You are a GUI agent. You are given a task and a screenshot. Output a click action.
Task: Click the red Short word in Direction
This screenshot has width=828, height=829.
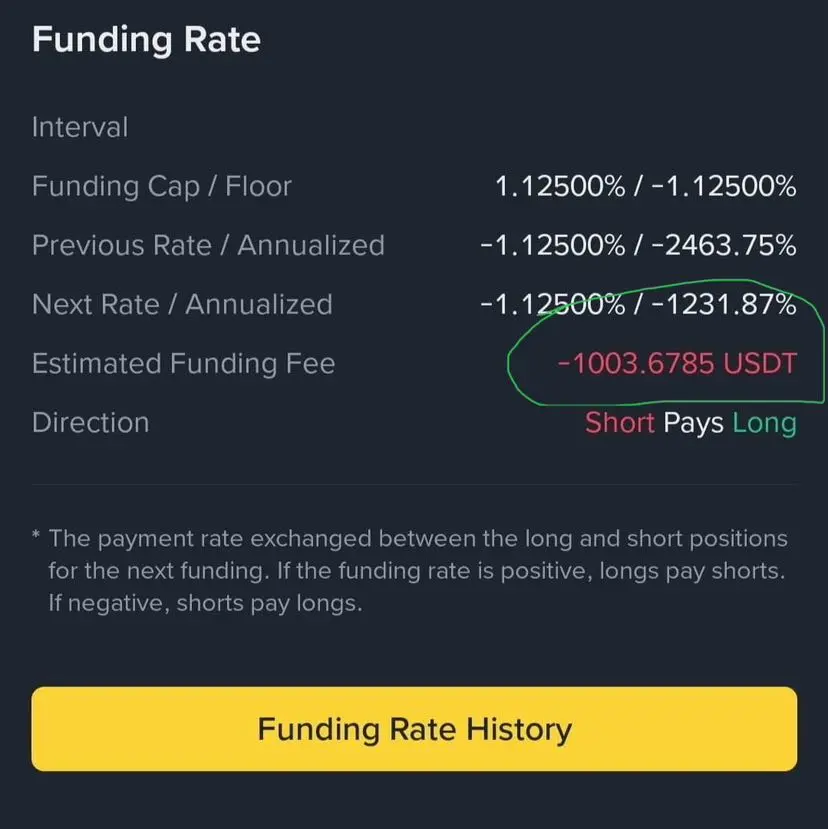pos(620,423)
